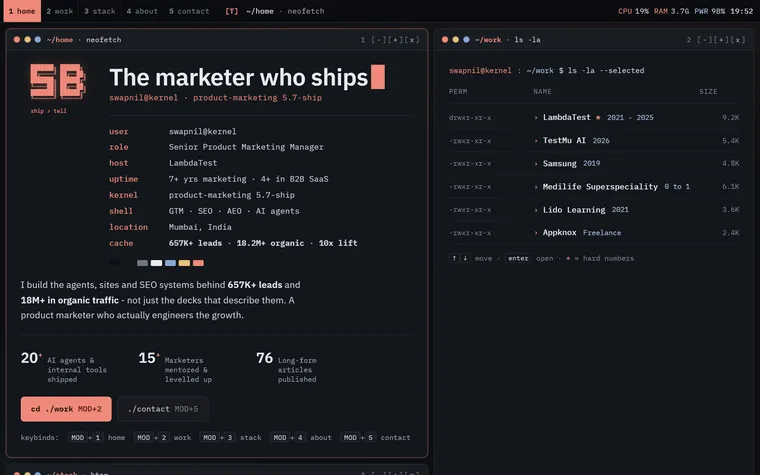
Task: Click the '15' marketers mentored stat
Action: point(149,358)
